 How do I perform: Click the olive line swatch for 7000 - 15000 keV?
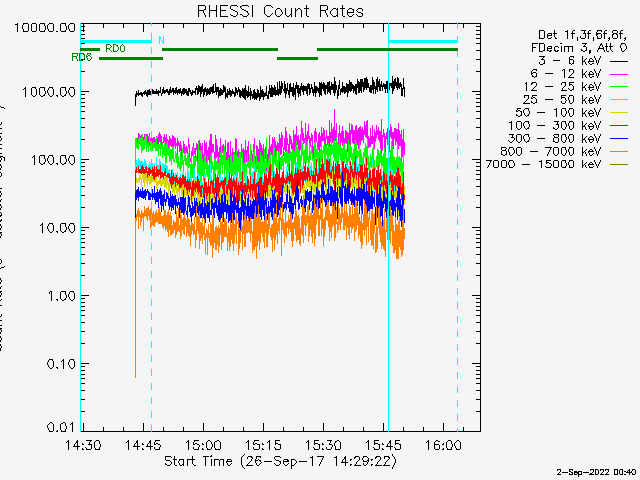[x=619, y=164]
